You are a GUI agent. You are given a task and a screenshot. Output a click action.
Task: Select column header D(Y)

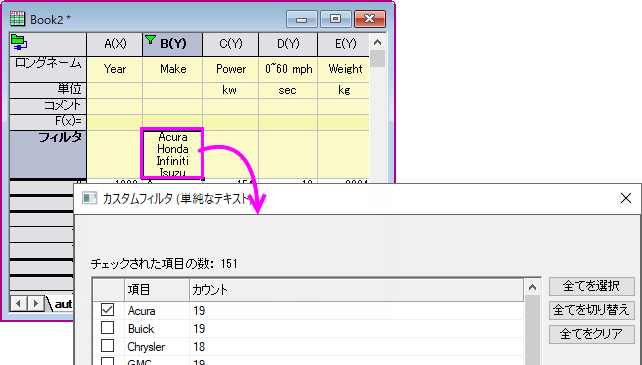tap(288, 44)
